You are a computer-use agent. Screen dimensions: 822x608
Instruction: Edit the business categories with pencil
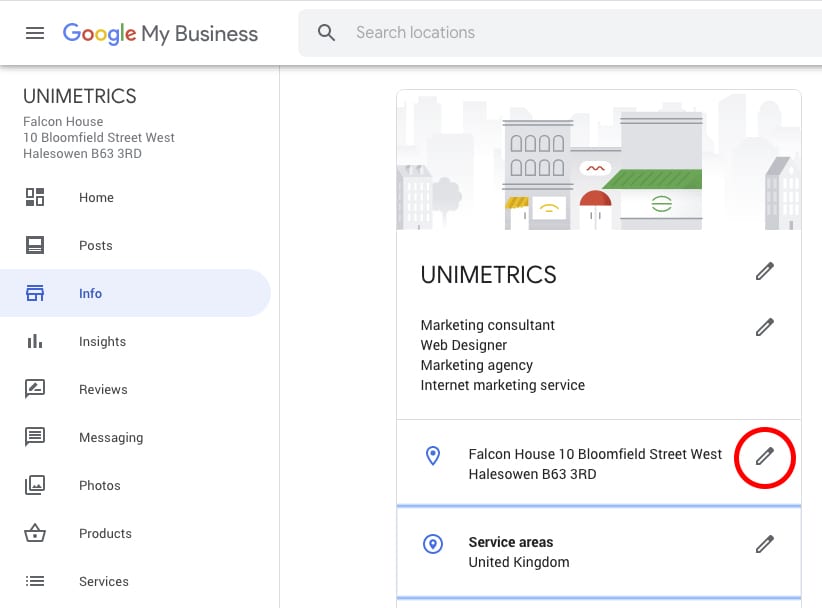[765, 327]
